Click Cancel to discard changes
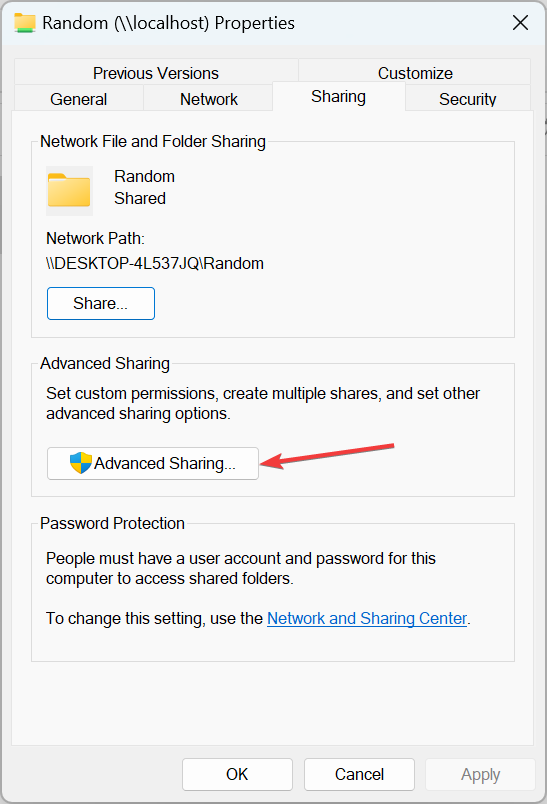The width and height of the screenshot is (547, 804). pos(359,774)
